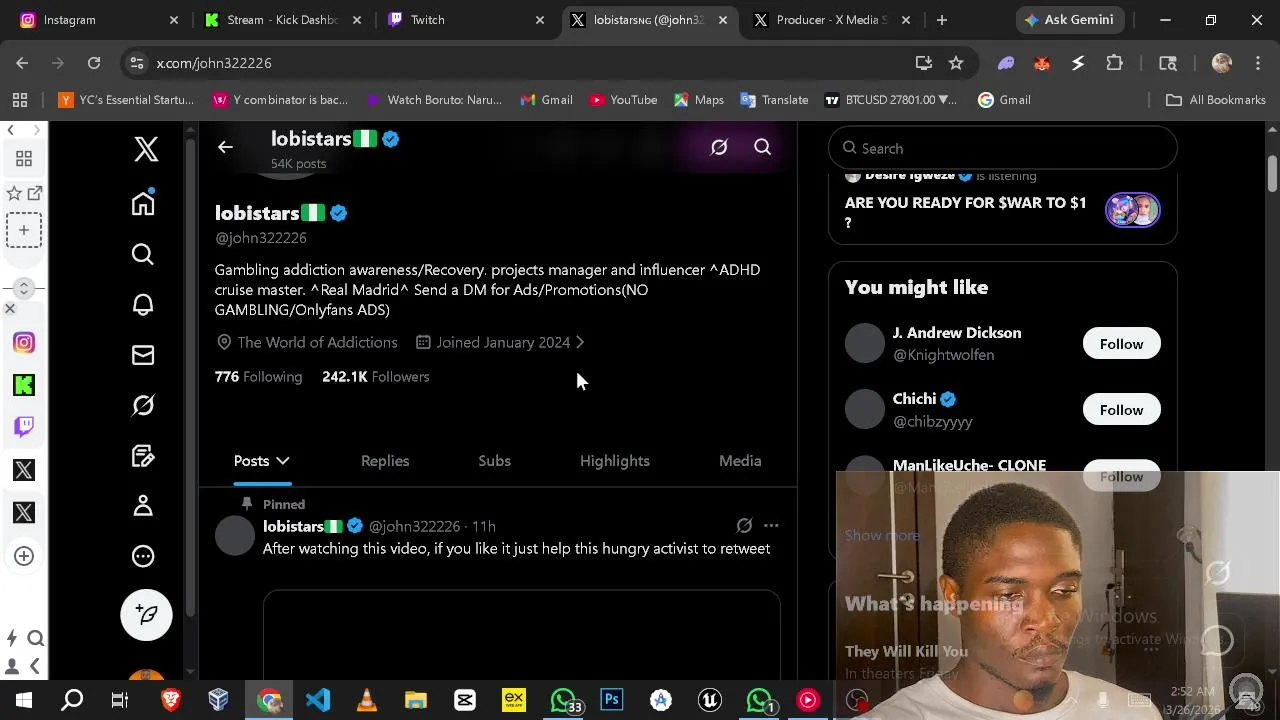Toggle the side panel up-down expander
The image size is (1280, 720).
[24, 288]
